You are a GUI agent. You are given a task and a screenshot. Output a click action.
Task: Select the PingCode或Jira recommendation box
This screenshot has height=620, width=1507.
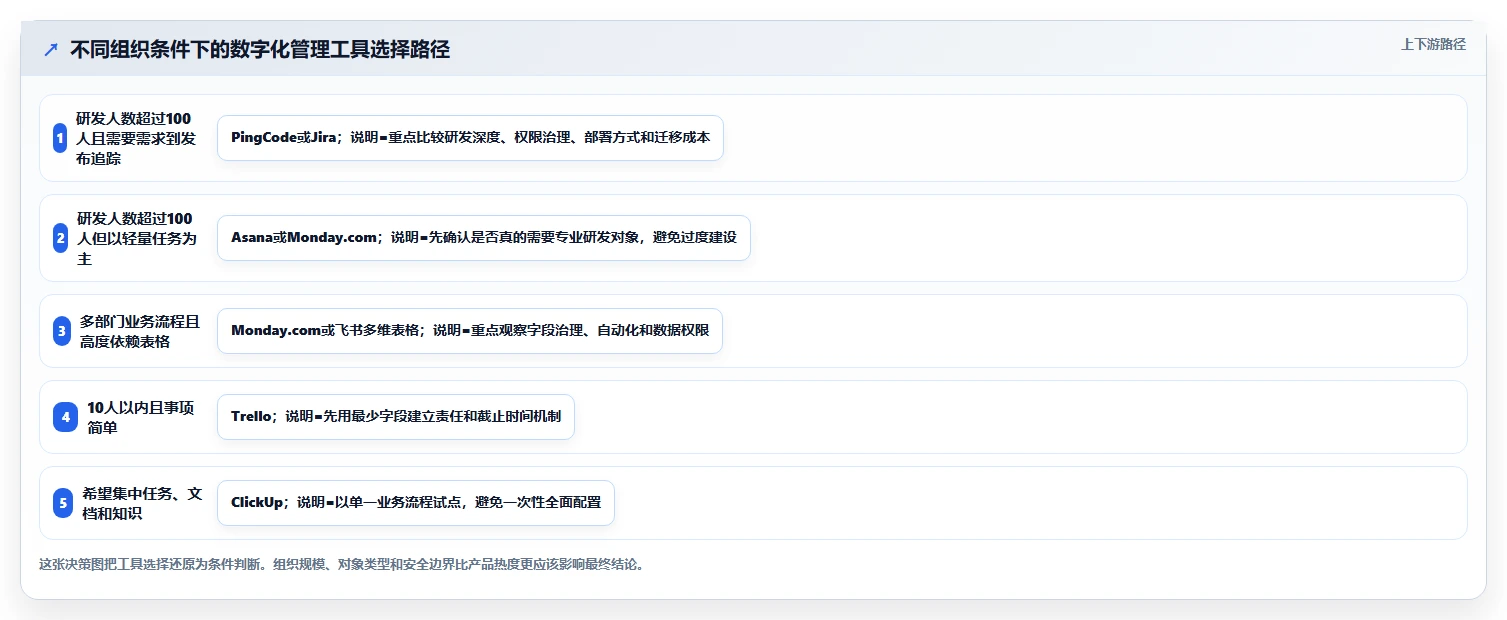[470, 138]
